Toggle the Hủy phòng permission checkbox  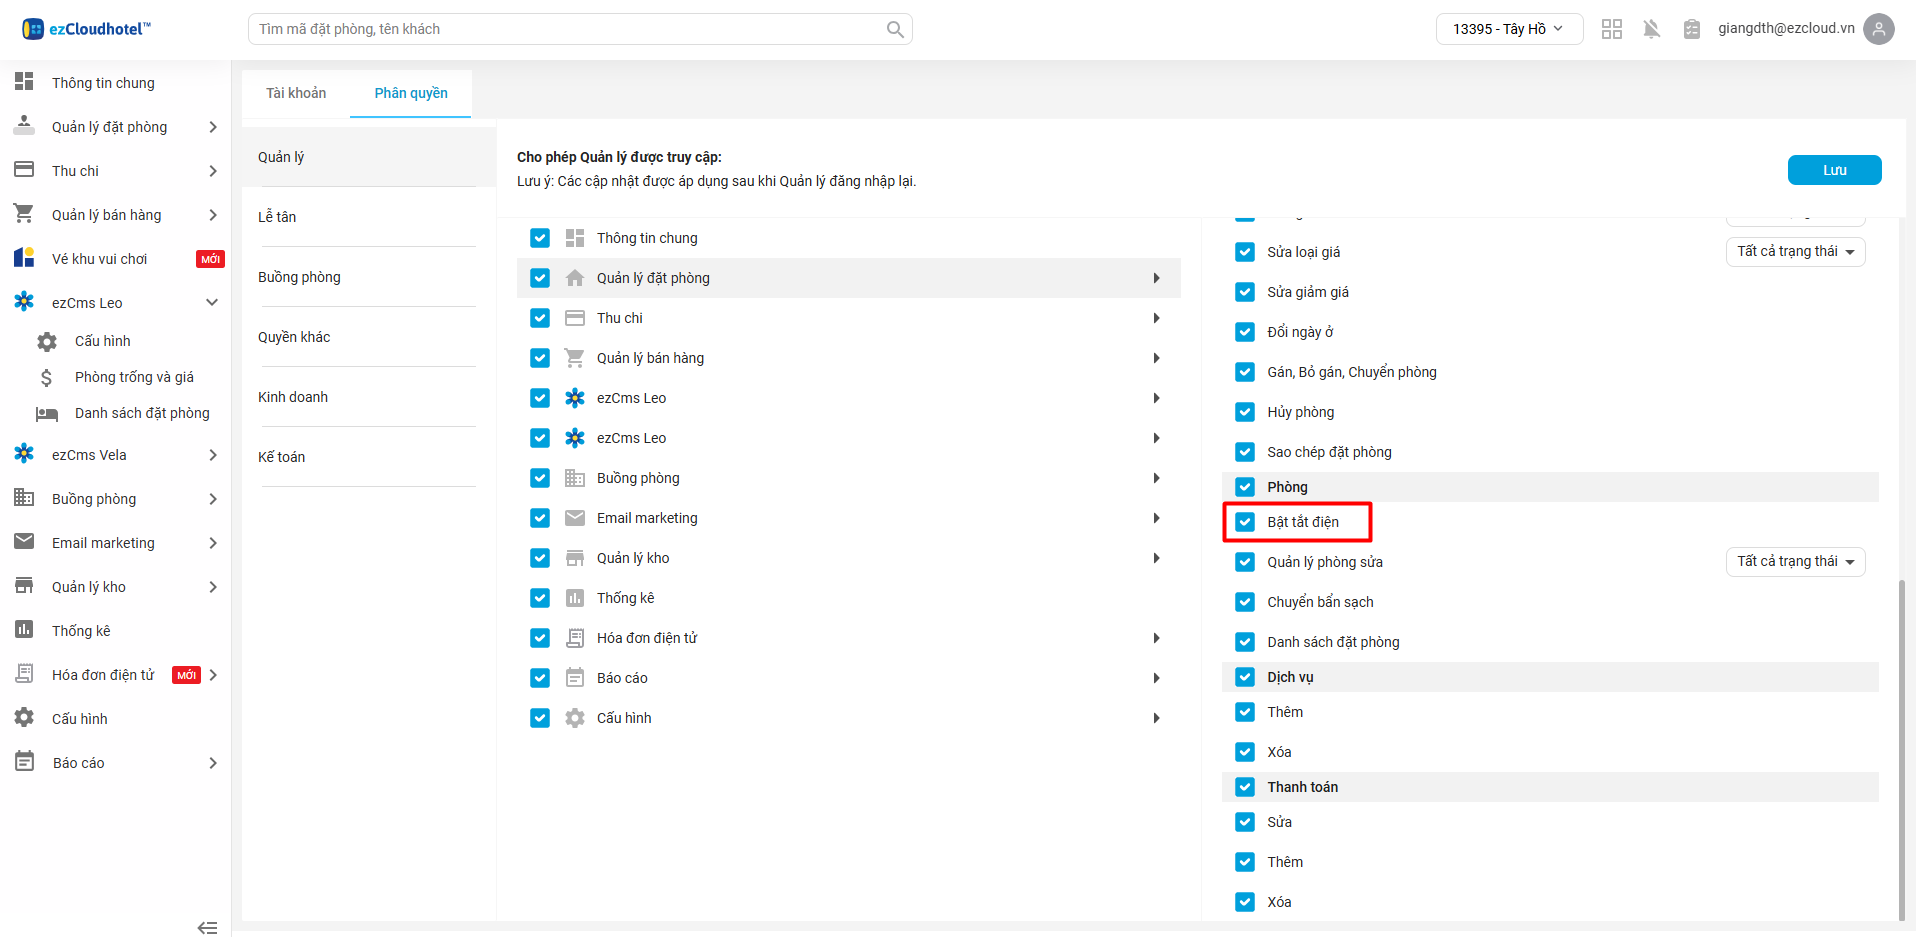coord(1245,412)
